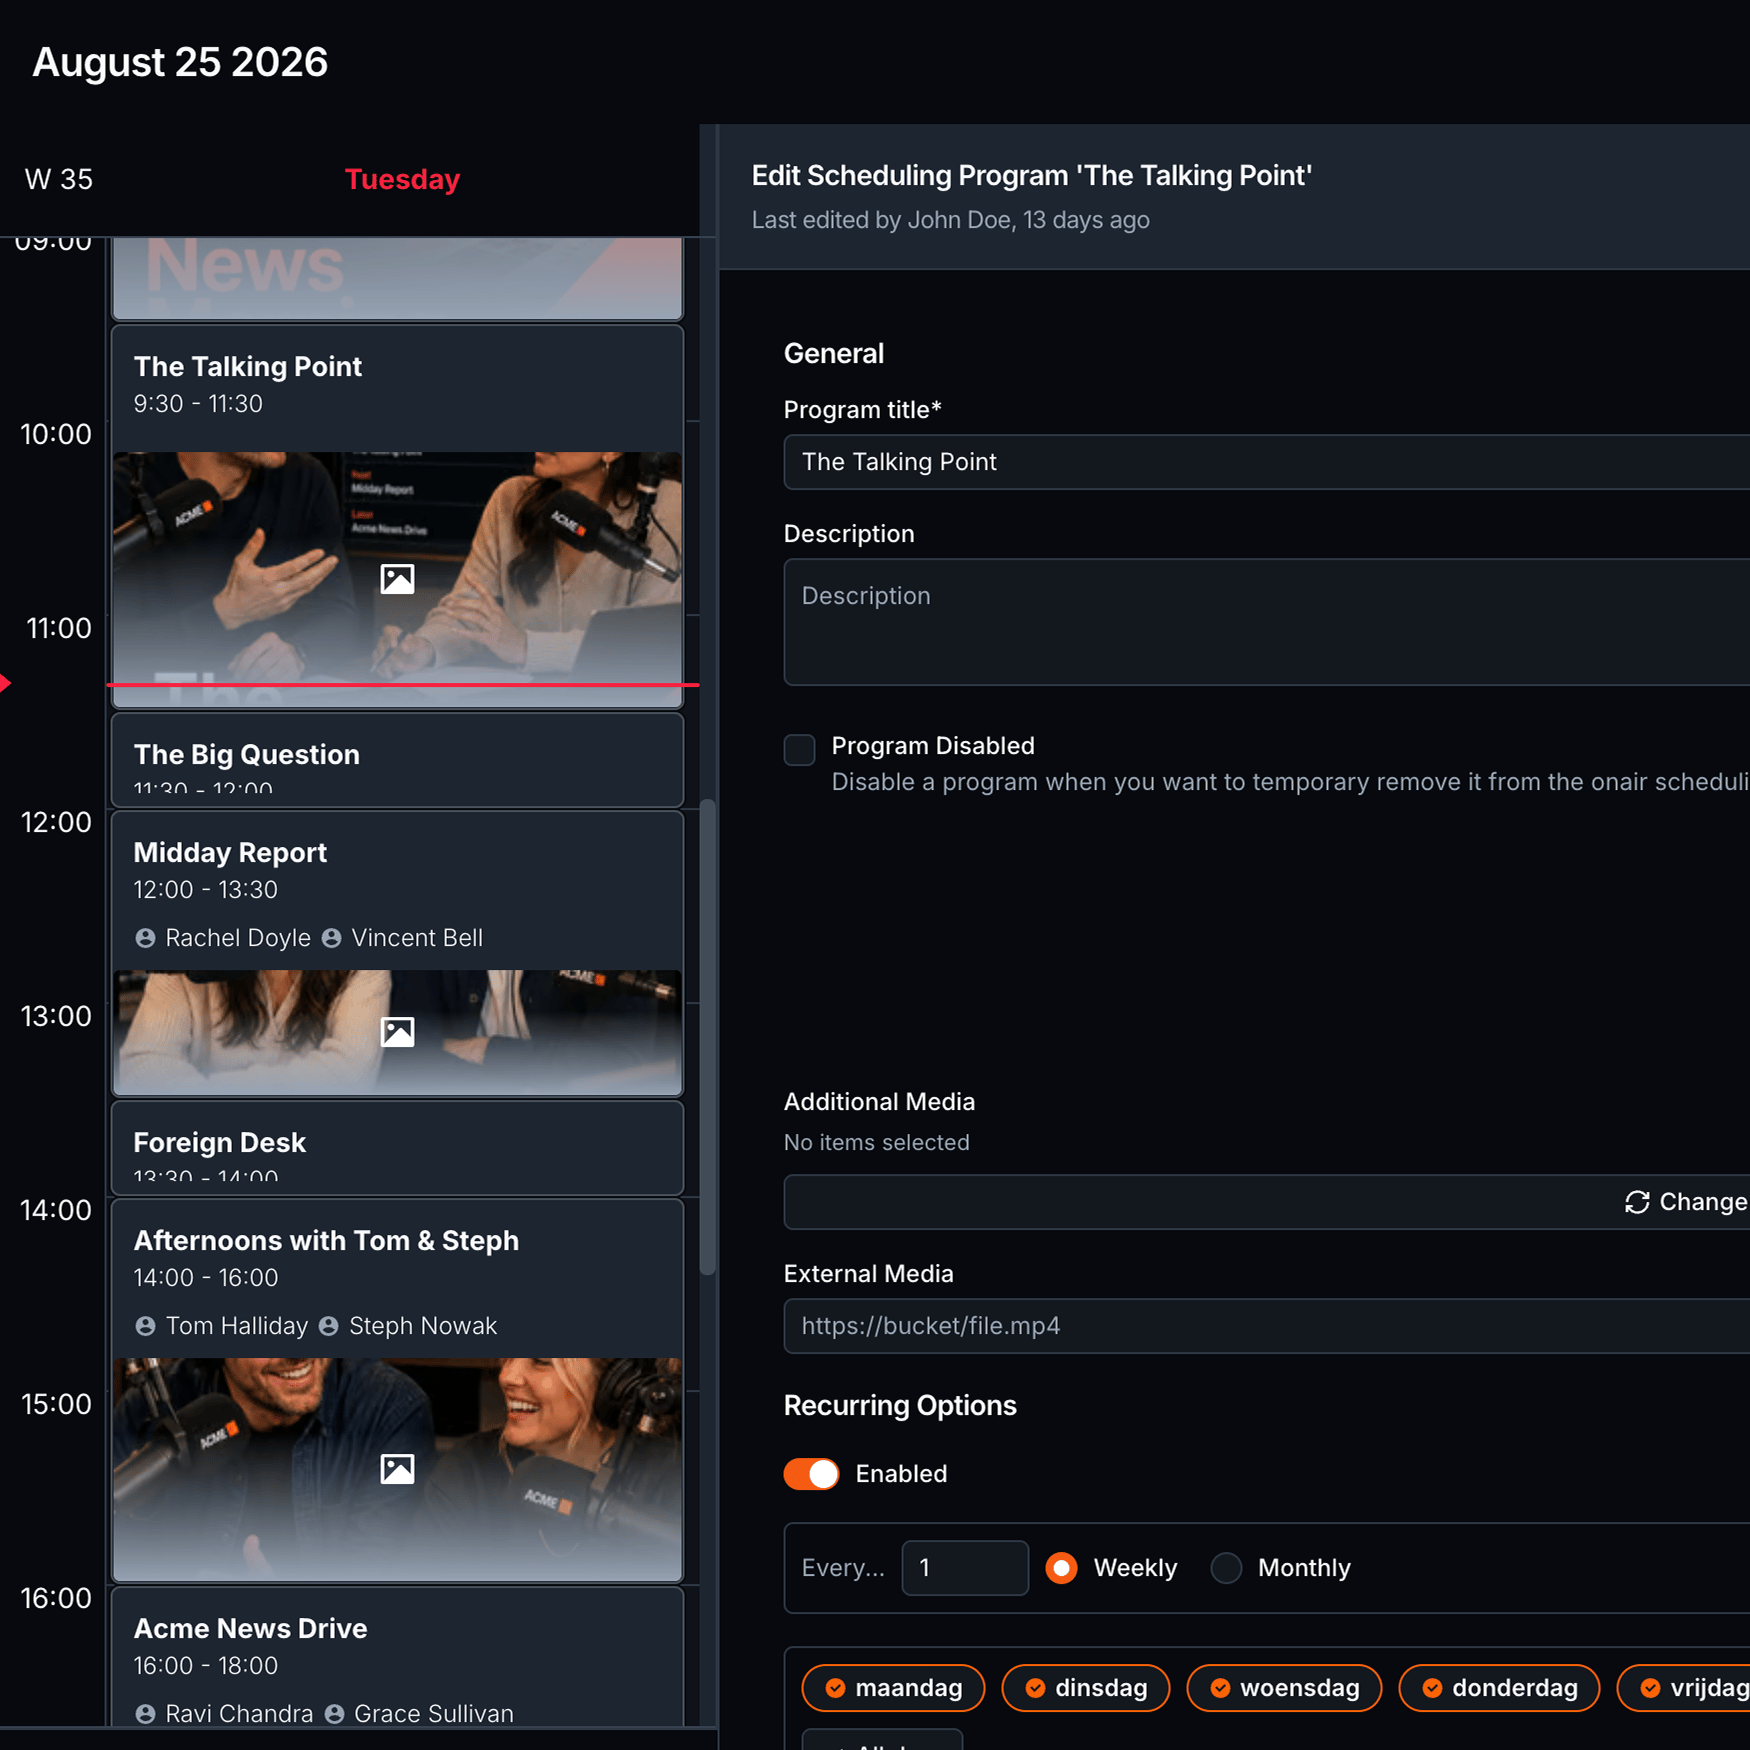This screenshot has width=1750, height=1750.
Task: Select the Weekly radio button
Action: (x=1061, y=1568)
